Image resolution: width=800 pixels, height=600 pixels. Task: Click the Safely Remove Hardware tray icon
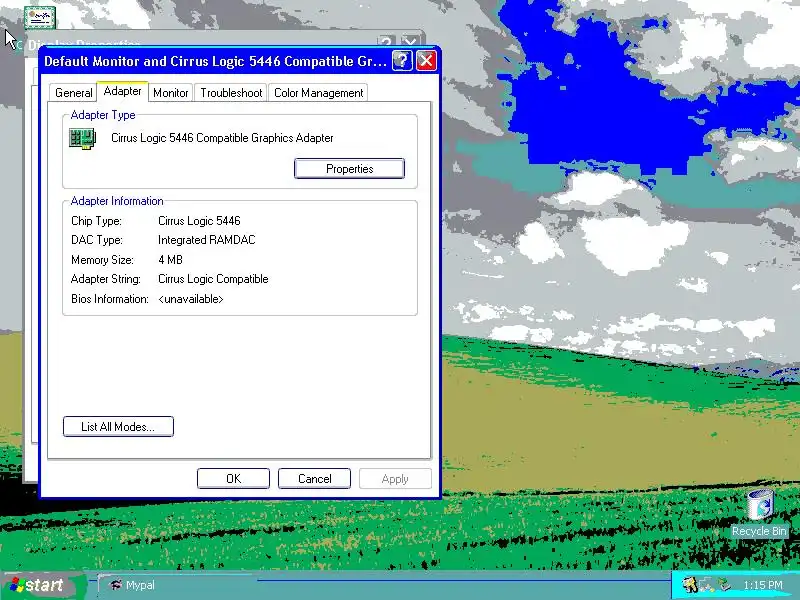click(x=724, y=585)
